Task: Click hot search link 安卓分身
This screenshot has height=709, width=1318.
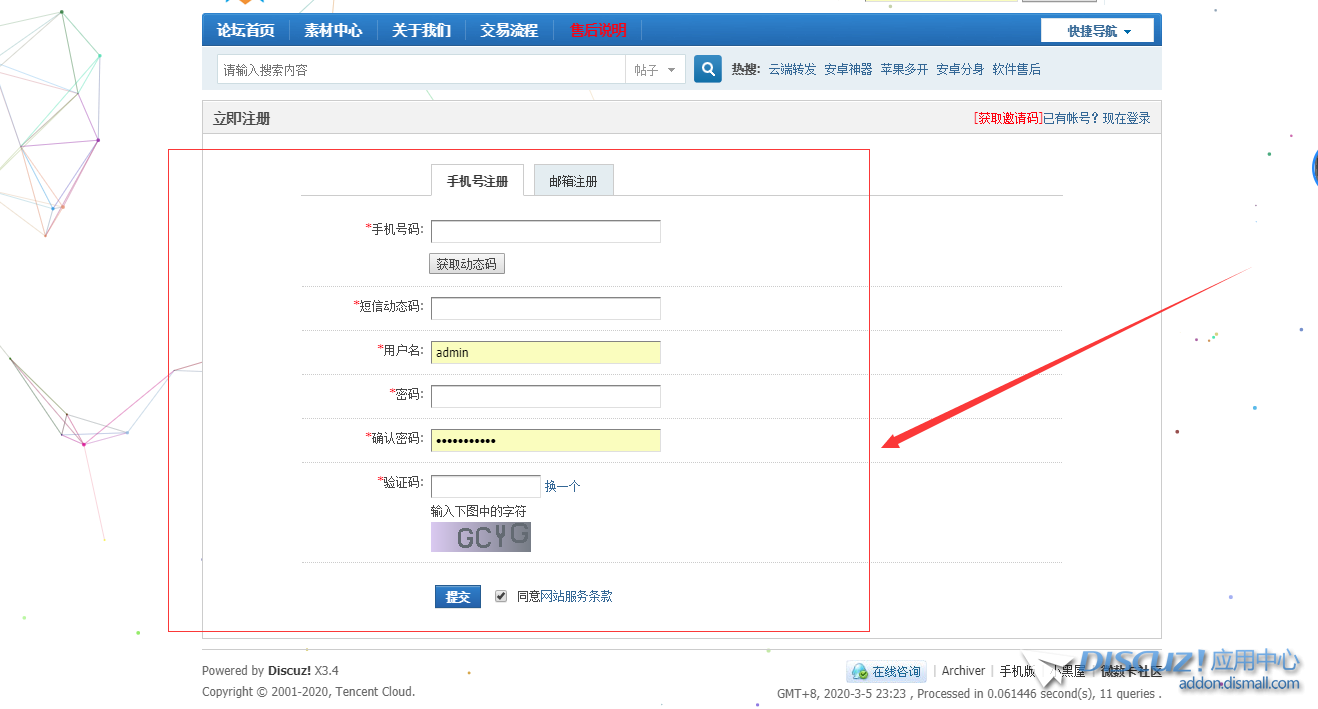Action: coord(960,69)
